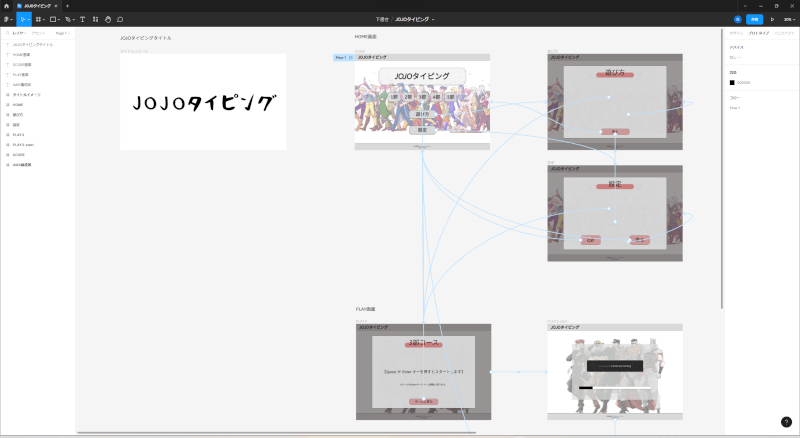Open the help question mark button
The width and height of the screenshot is (800, 438).
pos(786,422)
